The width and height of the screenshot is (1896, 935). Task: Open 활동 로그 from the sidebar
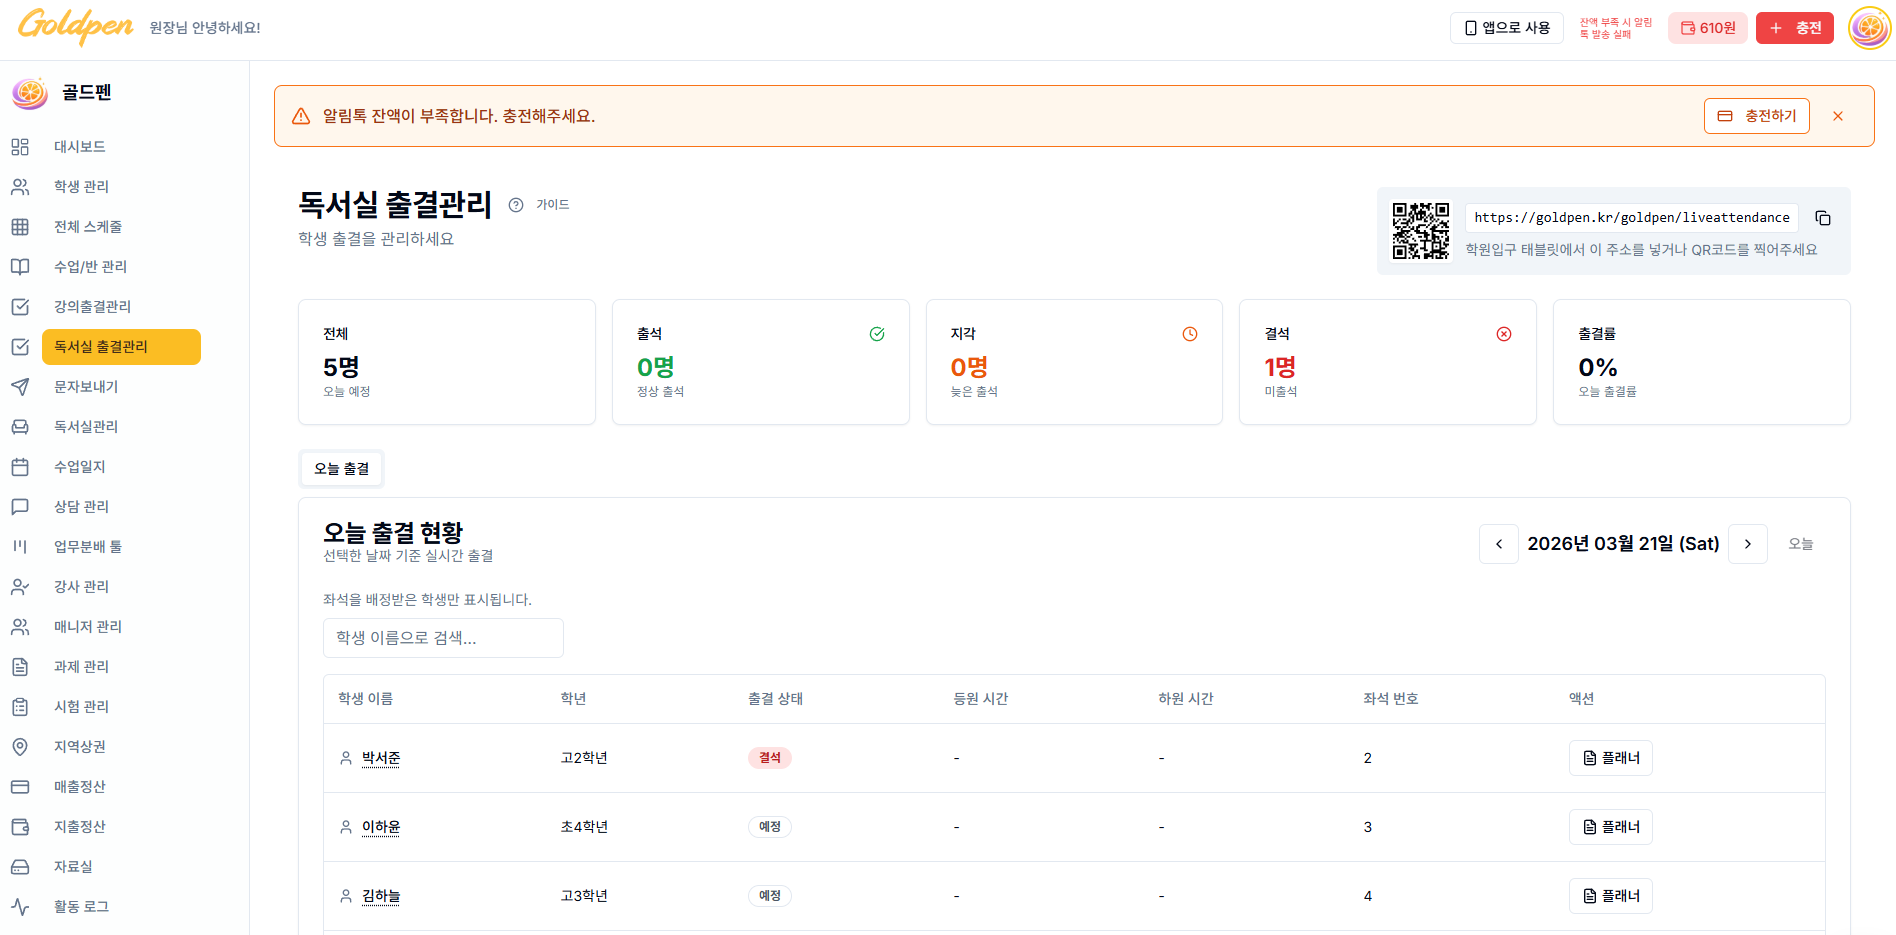[x=83, y=907]
